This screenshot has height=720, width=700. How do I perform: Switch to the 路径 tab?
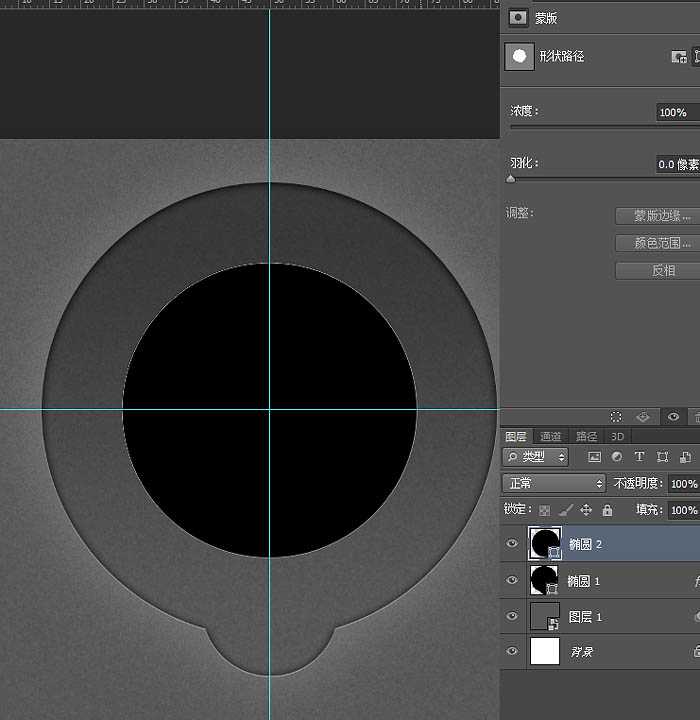click(x=585, y=436)
